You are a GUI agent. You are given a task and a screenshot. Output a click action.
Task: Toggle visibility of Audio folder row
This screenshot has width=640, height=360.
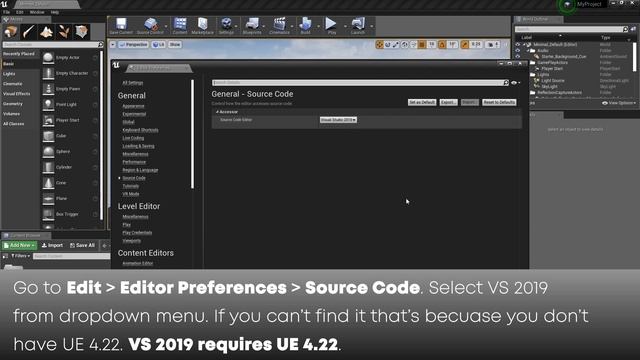(x=518, y=51)
